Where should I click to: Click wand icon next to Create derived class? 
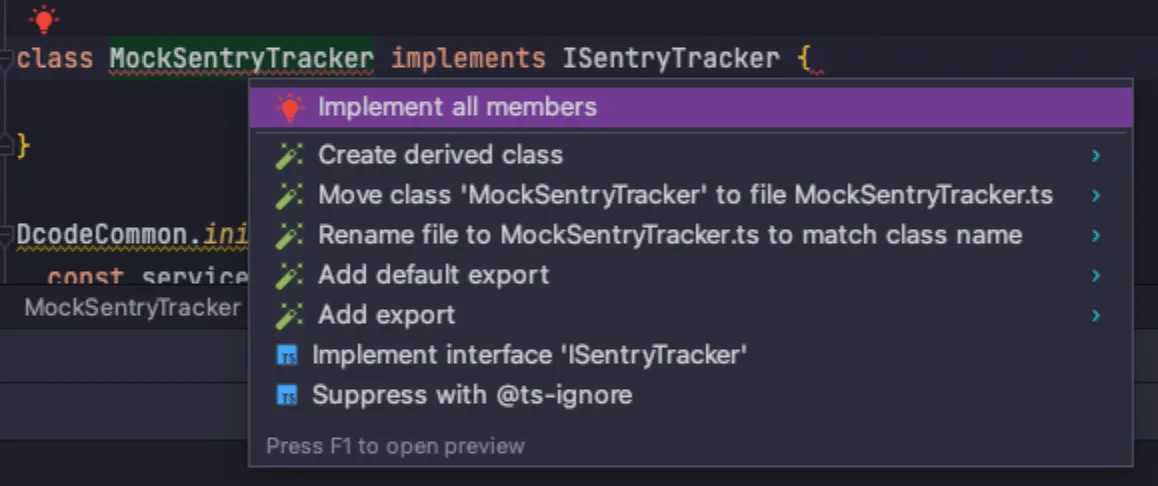[289, 156]
